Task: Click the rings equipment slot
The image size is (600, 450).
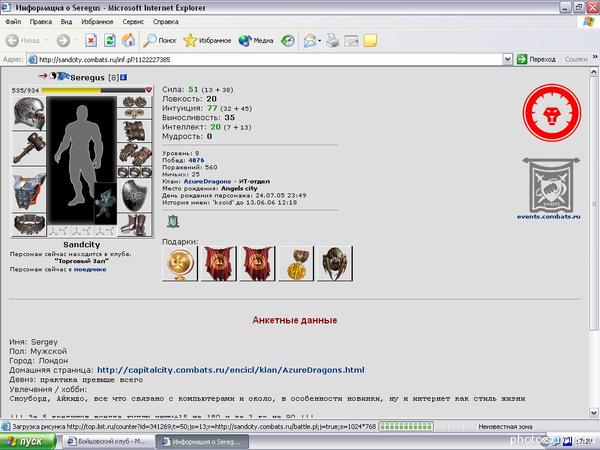Action: pos(135,172)
